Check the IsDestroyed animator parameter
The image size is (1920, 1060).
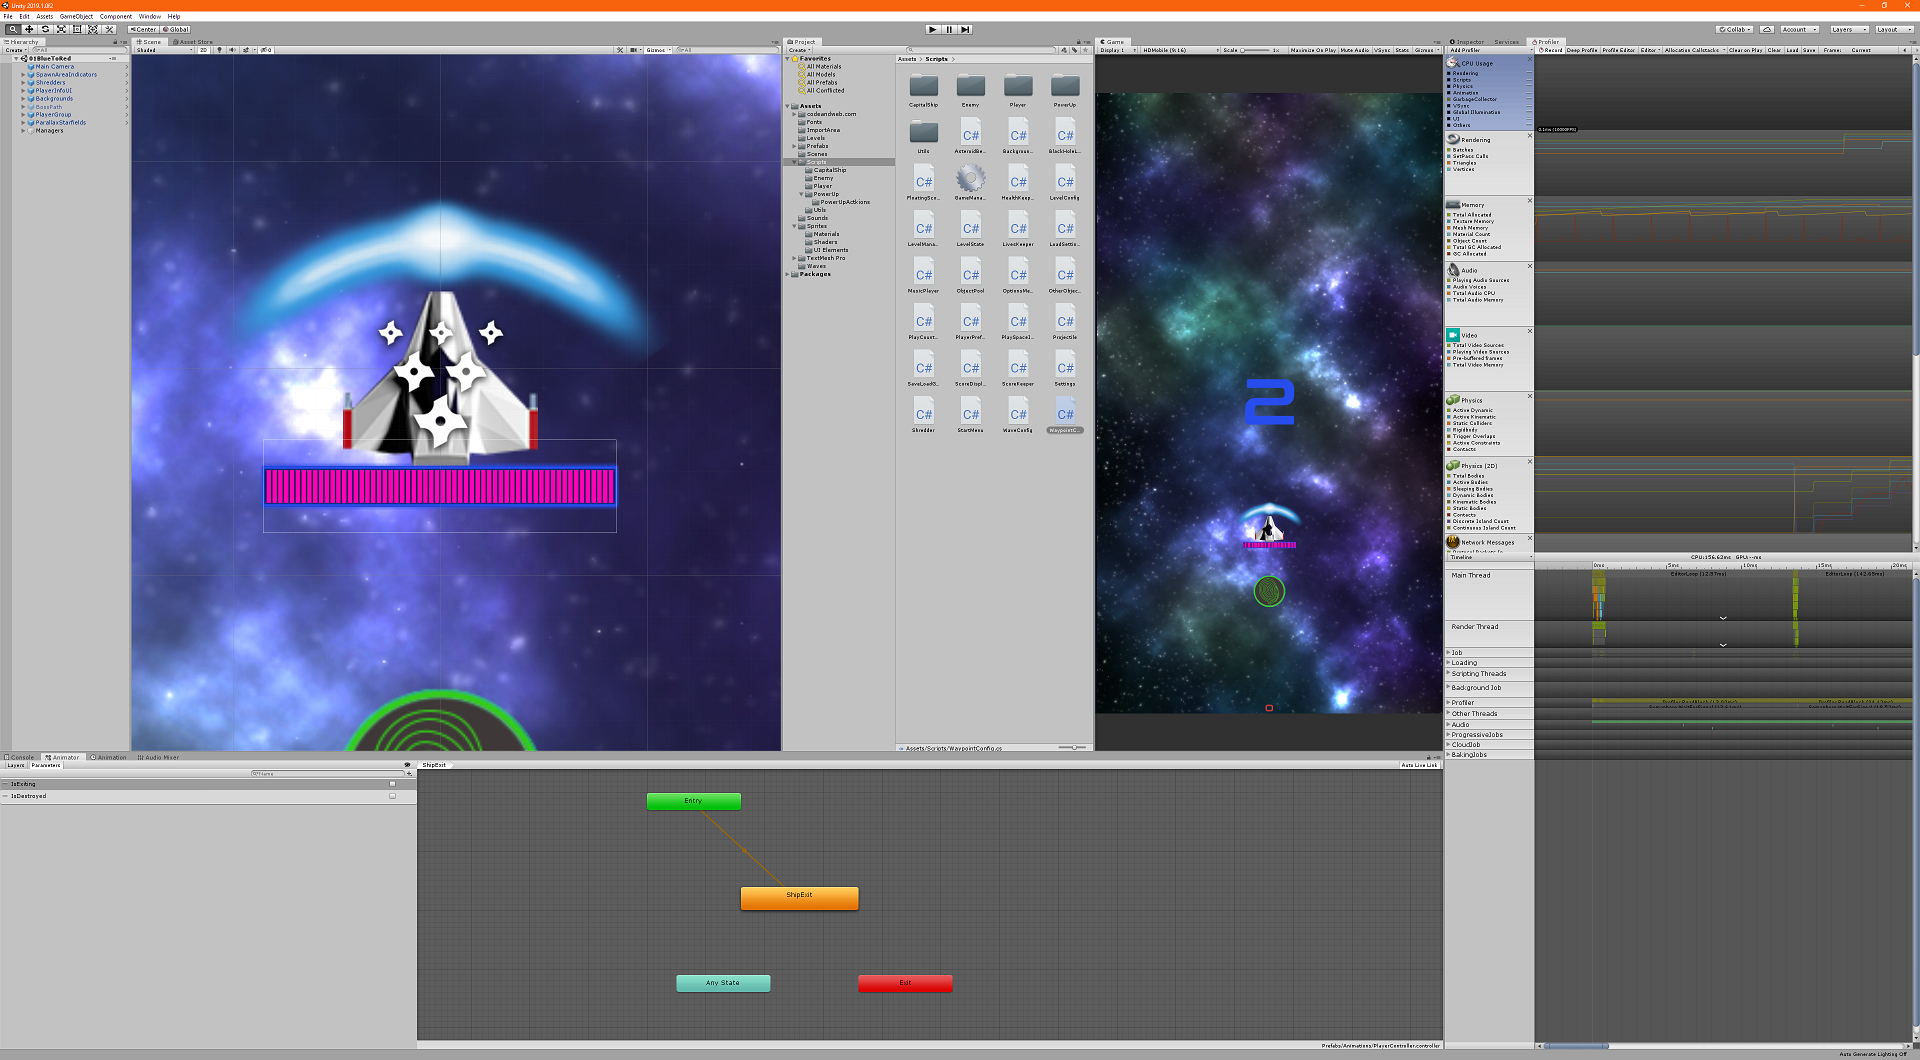393,796
